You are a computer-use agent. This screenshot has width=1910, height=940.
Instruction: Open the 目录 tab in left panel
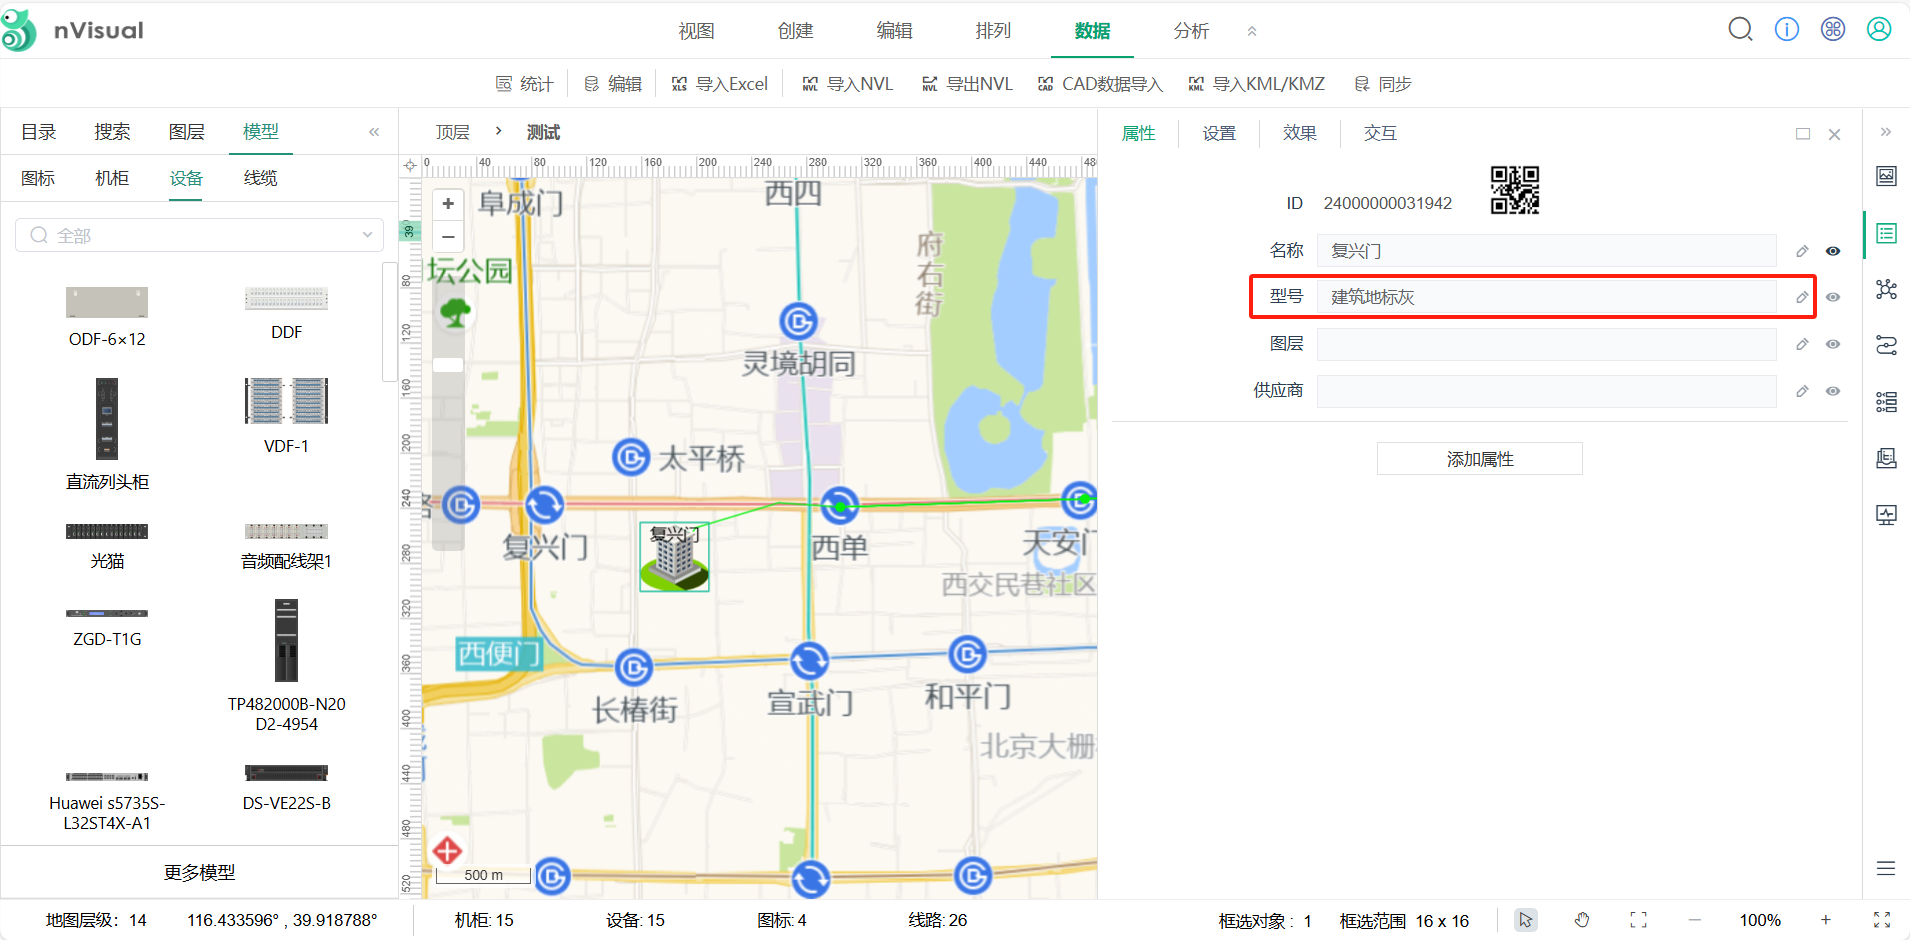pyautogui.click(x=39, y=132)
